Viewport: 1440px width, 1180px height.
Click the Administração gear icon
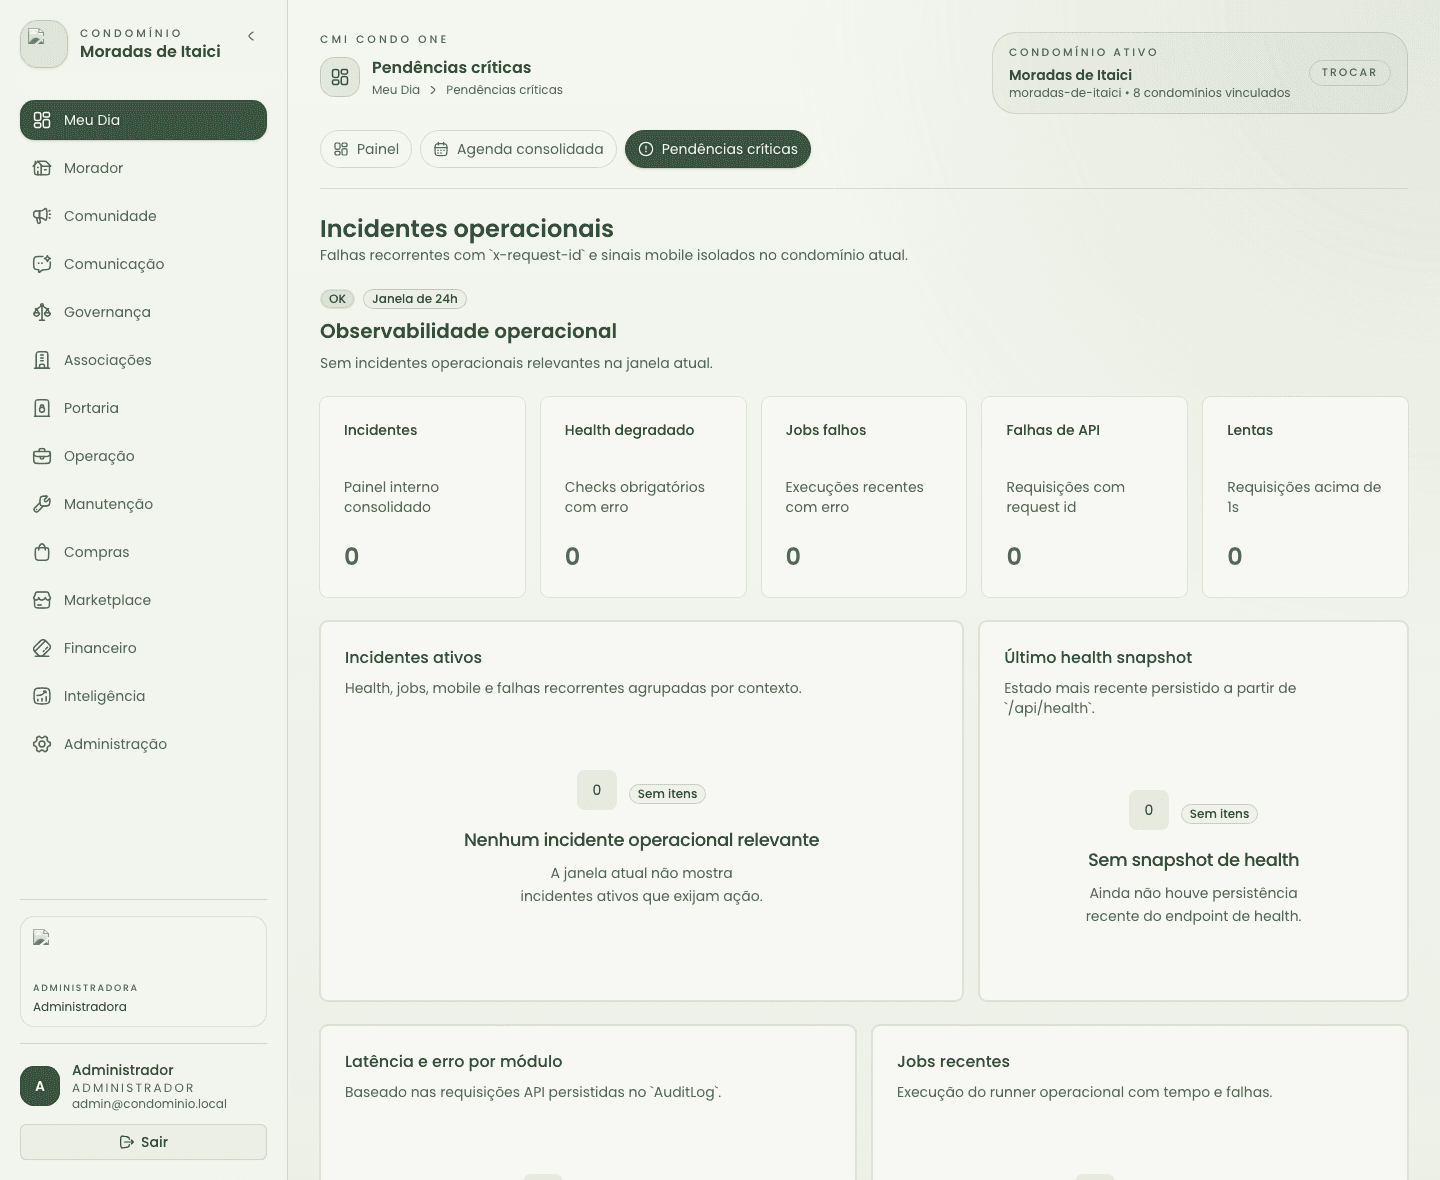point(42,744)
